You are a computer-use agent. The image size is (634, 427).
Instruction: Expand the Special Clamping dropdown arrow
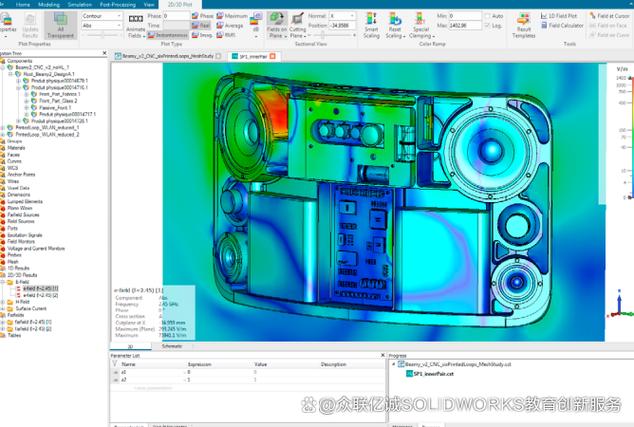(432, 36)
